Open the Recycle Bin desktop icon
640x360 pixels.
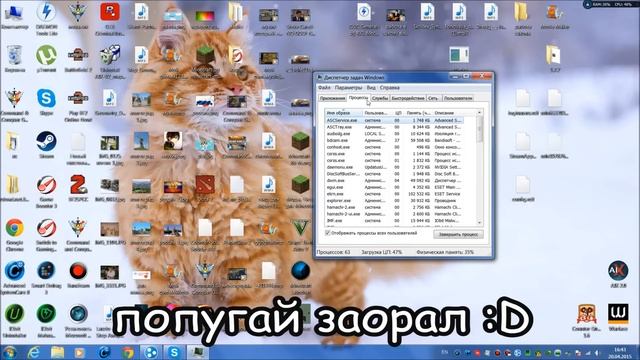[14, 58]
